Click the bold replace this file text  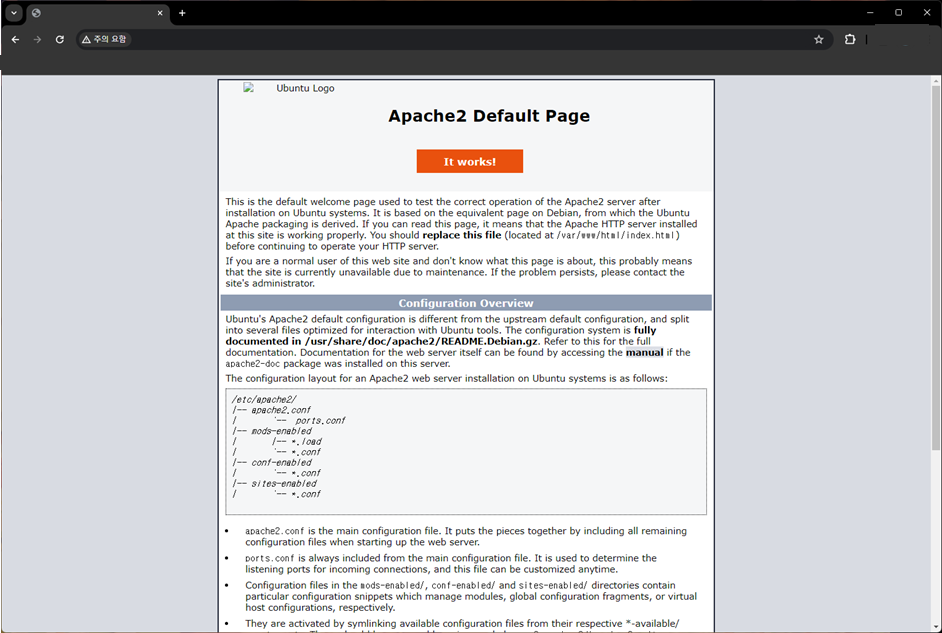pyautogui.click(x=461, y=235)
